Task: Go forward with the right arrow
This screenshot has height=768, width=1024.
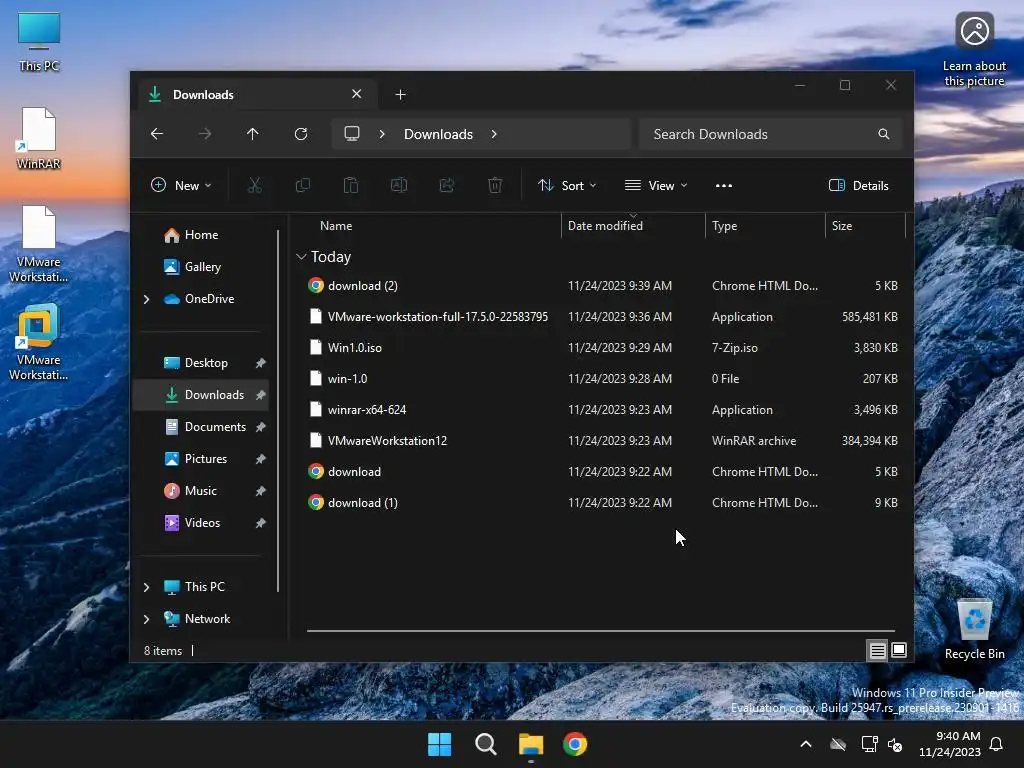Action: click(205, 134)
